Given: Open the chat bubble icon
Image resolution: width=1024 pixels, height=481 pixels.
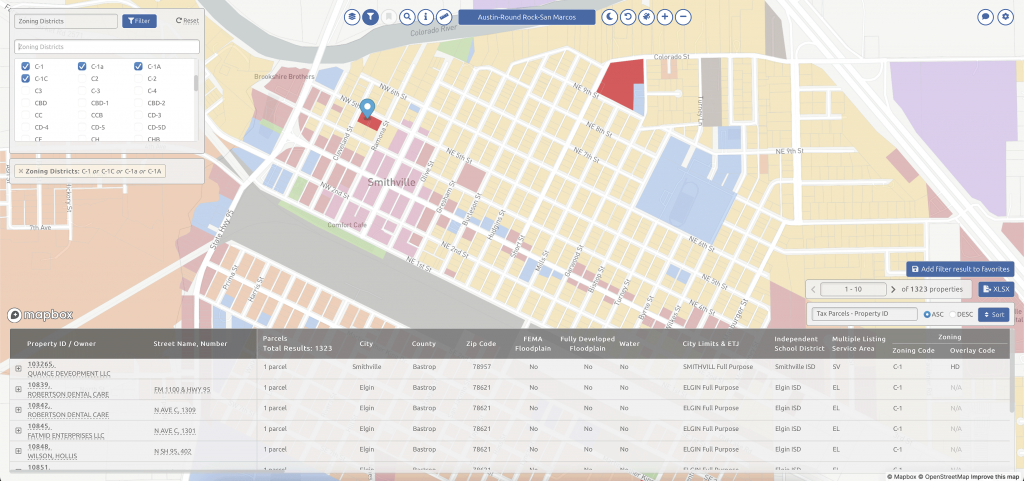Looking at the screenshot, I should point(985,17).
